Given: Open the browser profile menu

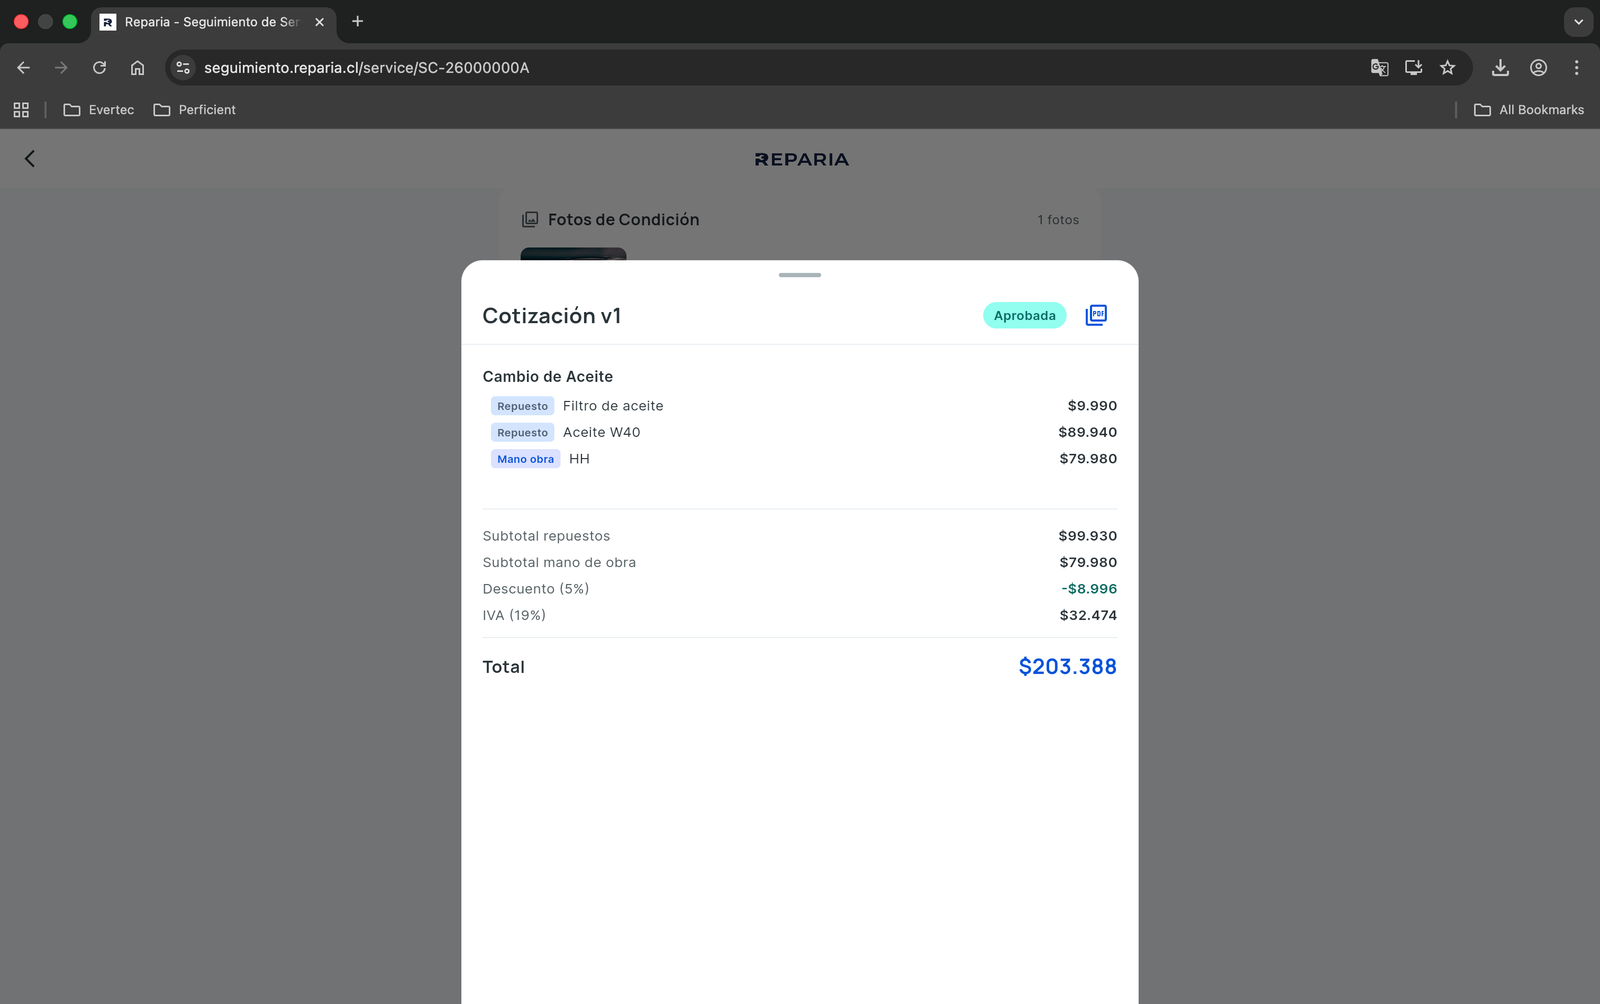Looking at the screenshot, I should [x=1538, y=67].
